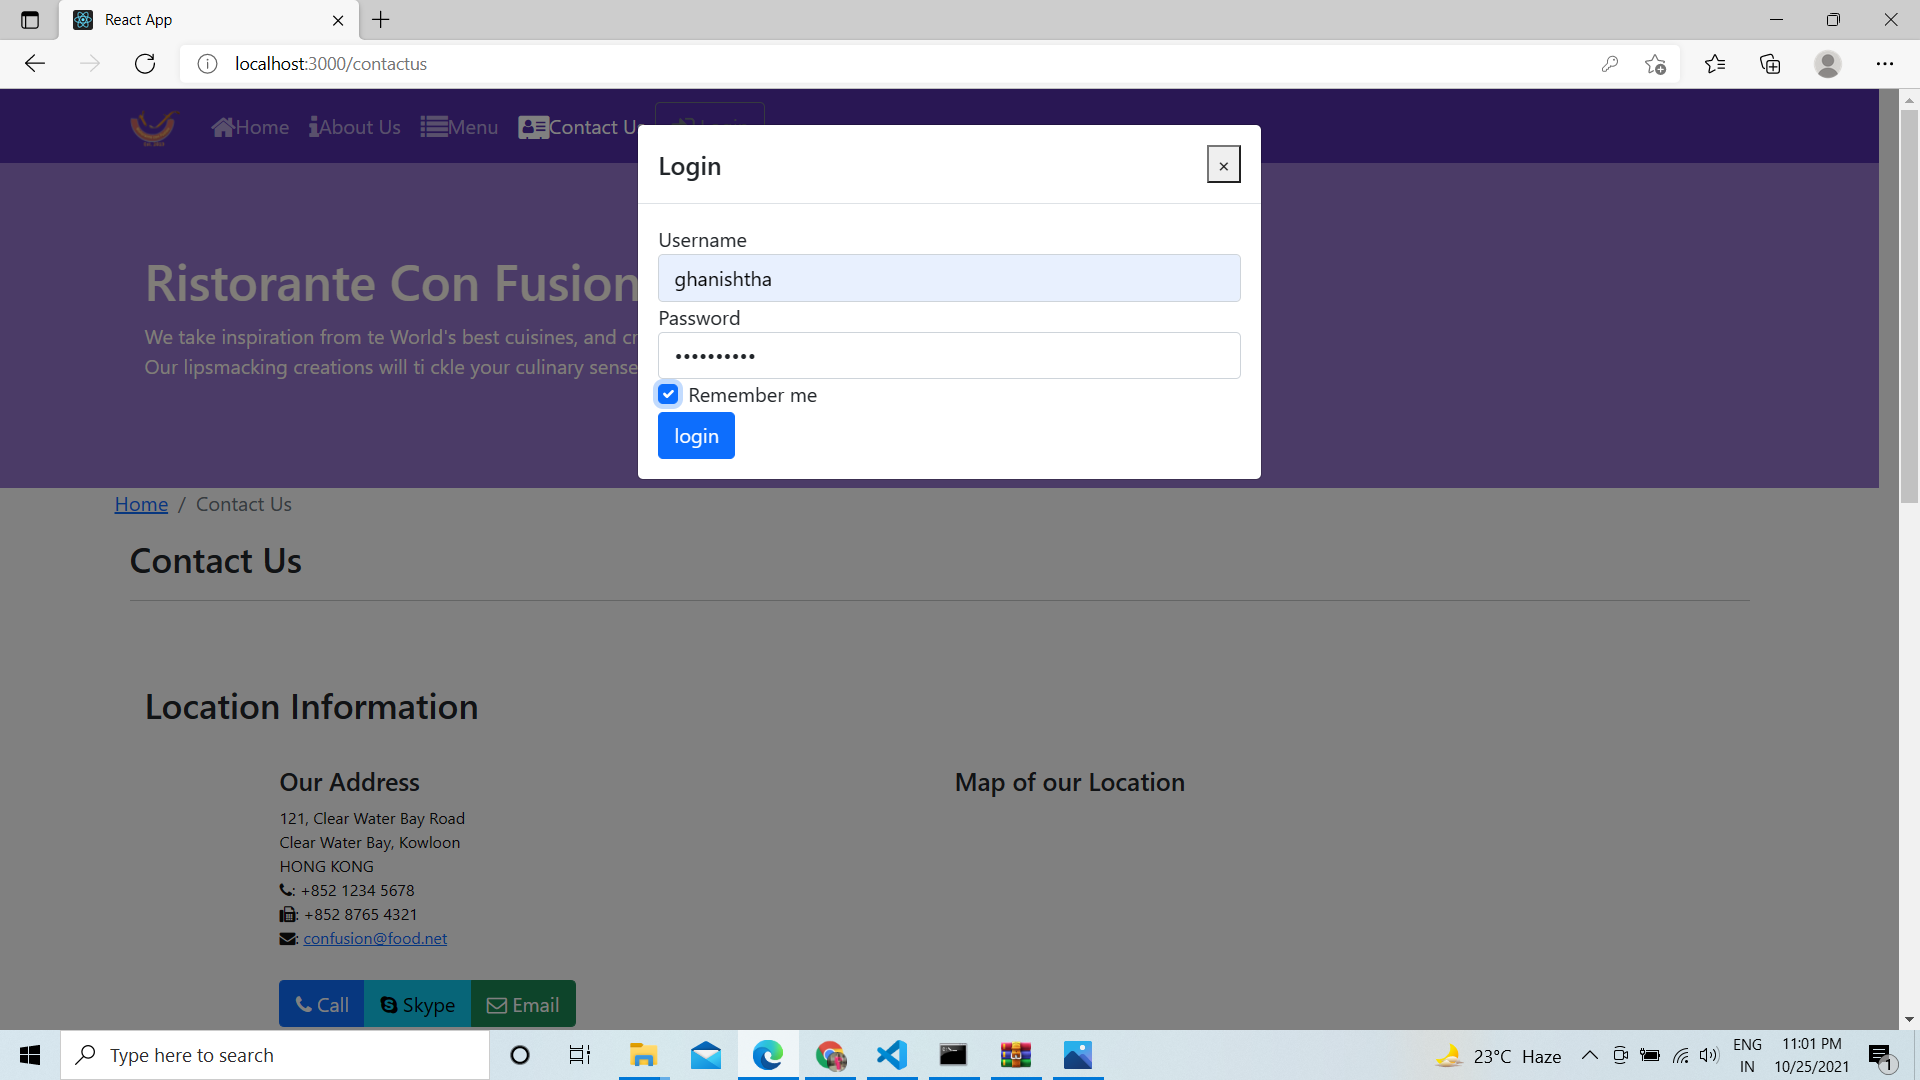Open the notification center icon
Image resolution: width=1920 pixels, height=1080 pixels.
click(x=1880, y=1055)
